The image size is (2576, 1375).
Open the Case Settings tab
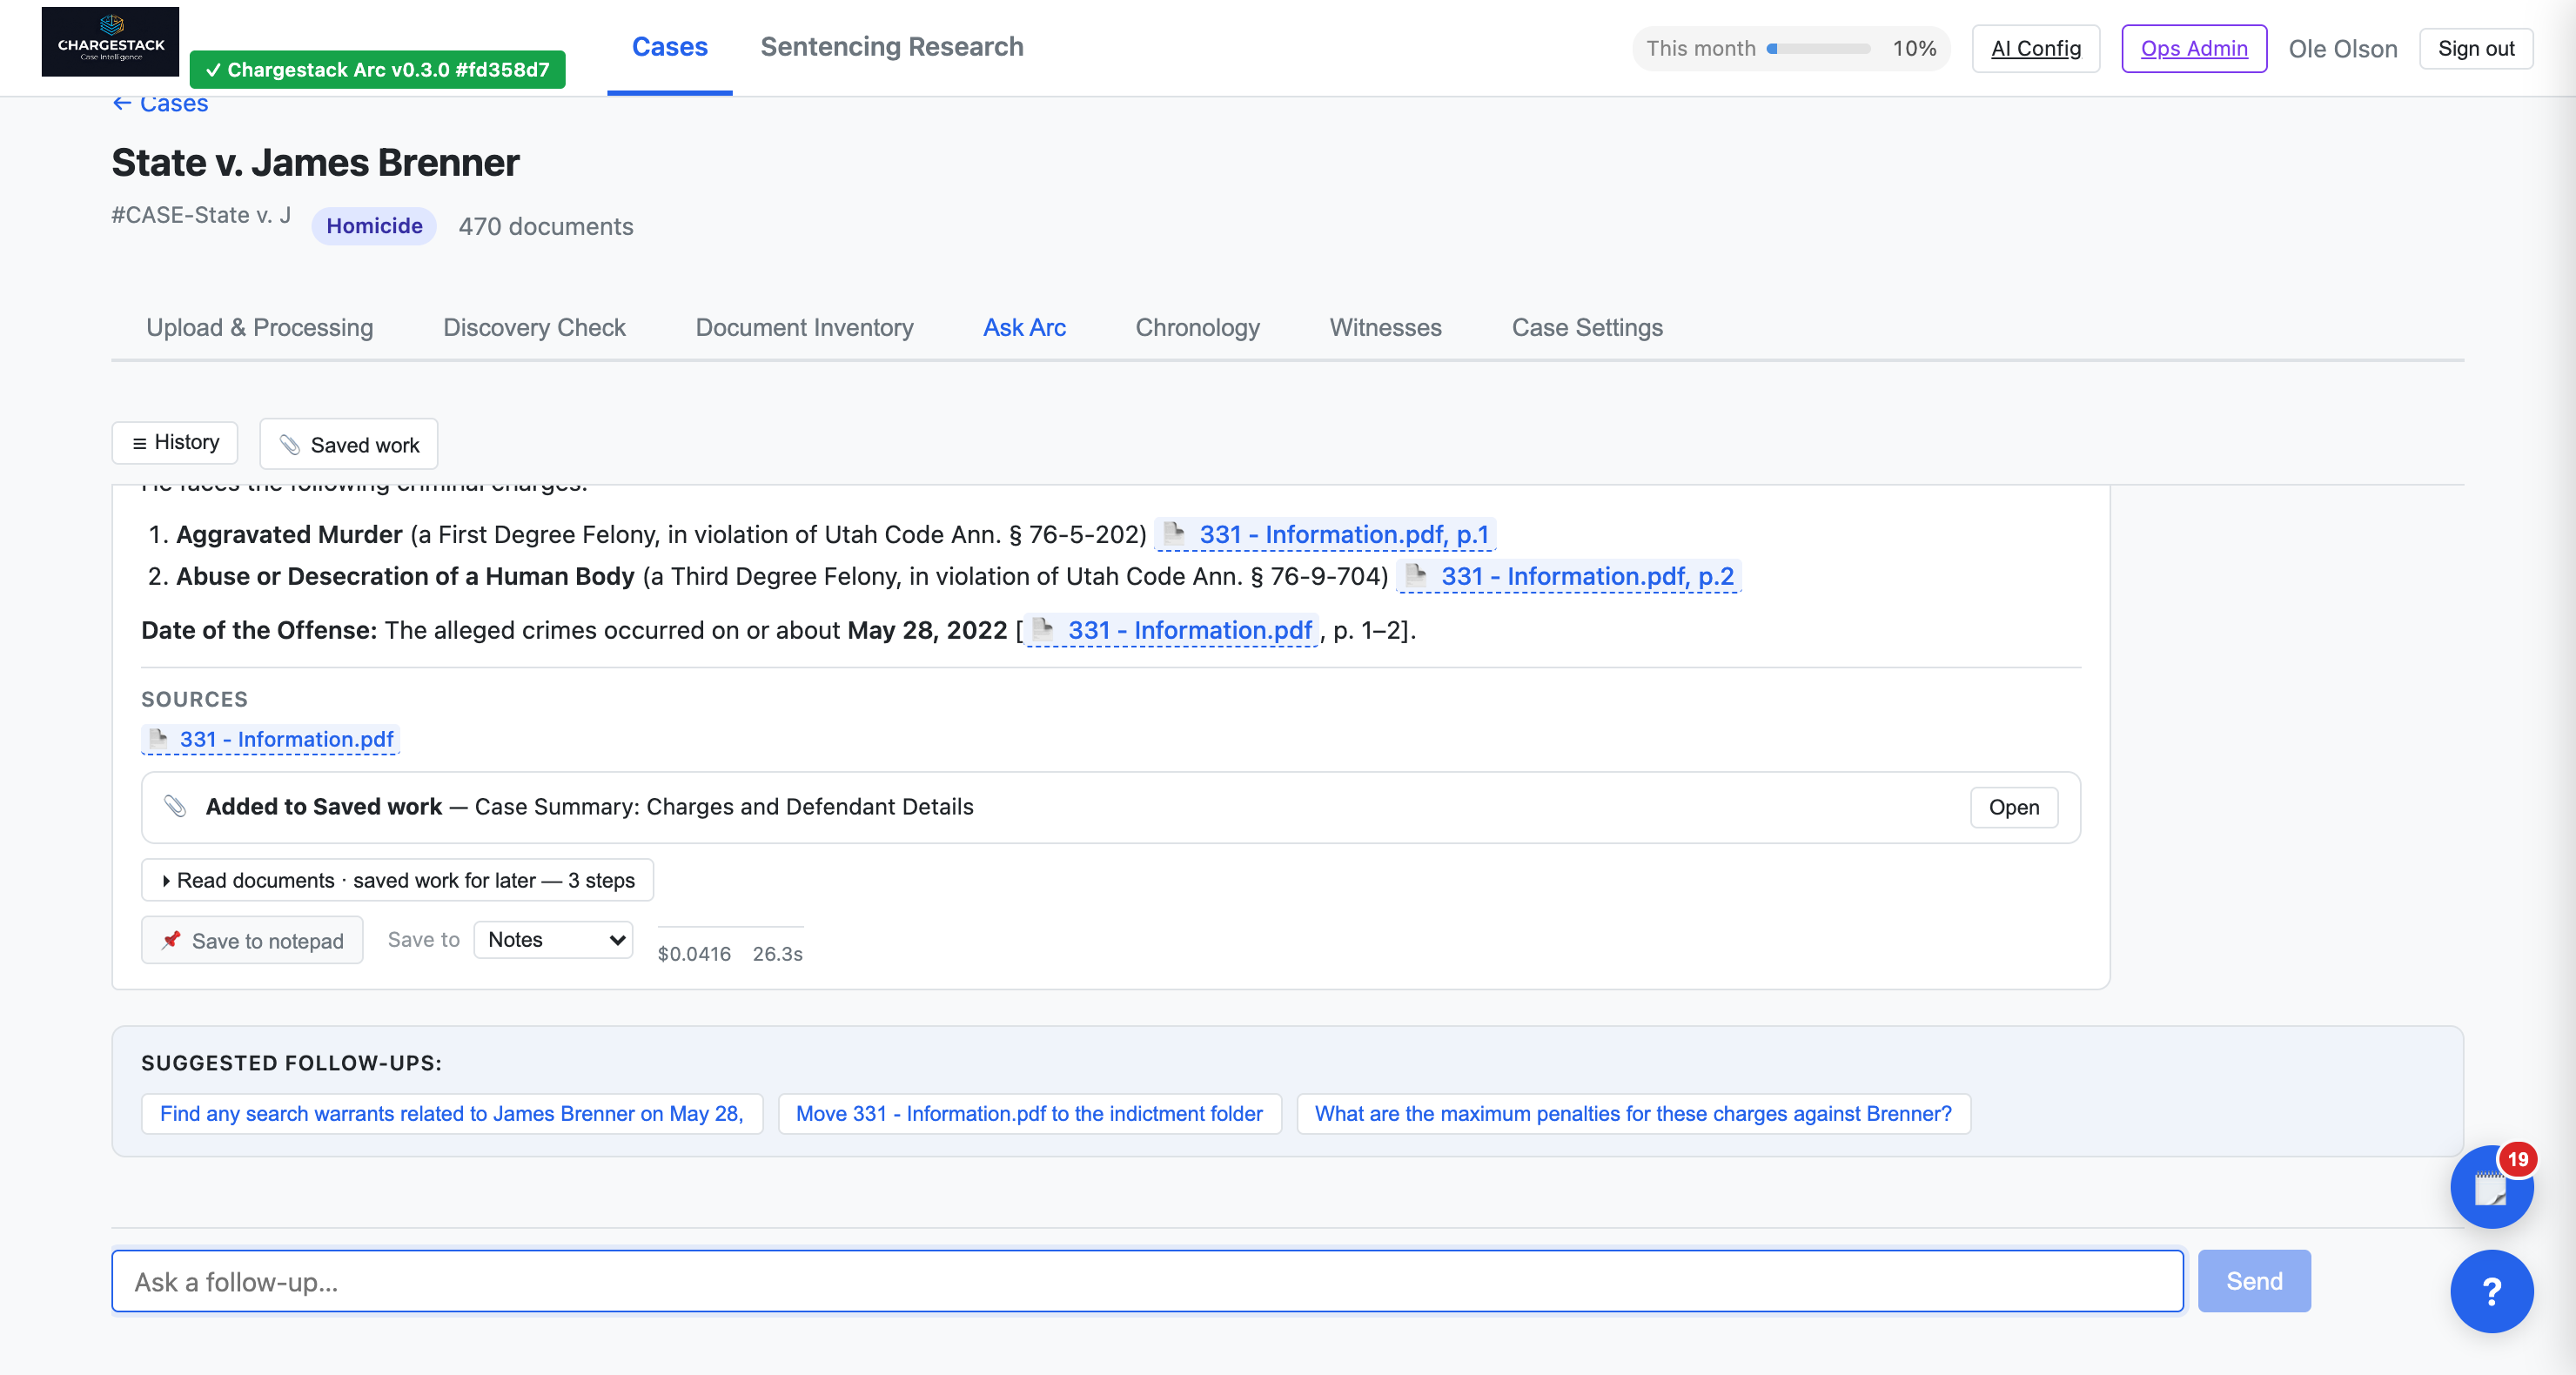point(1587,327)
